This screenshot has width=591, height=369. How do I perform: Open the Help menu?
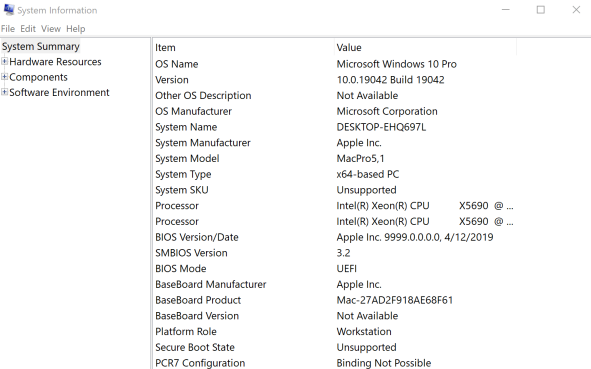[x=76, y=29]
